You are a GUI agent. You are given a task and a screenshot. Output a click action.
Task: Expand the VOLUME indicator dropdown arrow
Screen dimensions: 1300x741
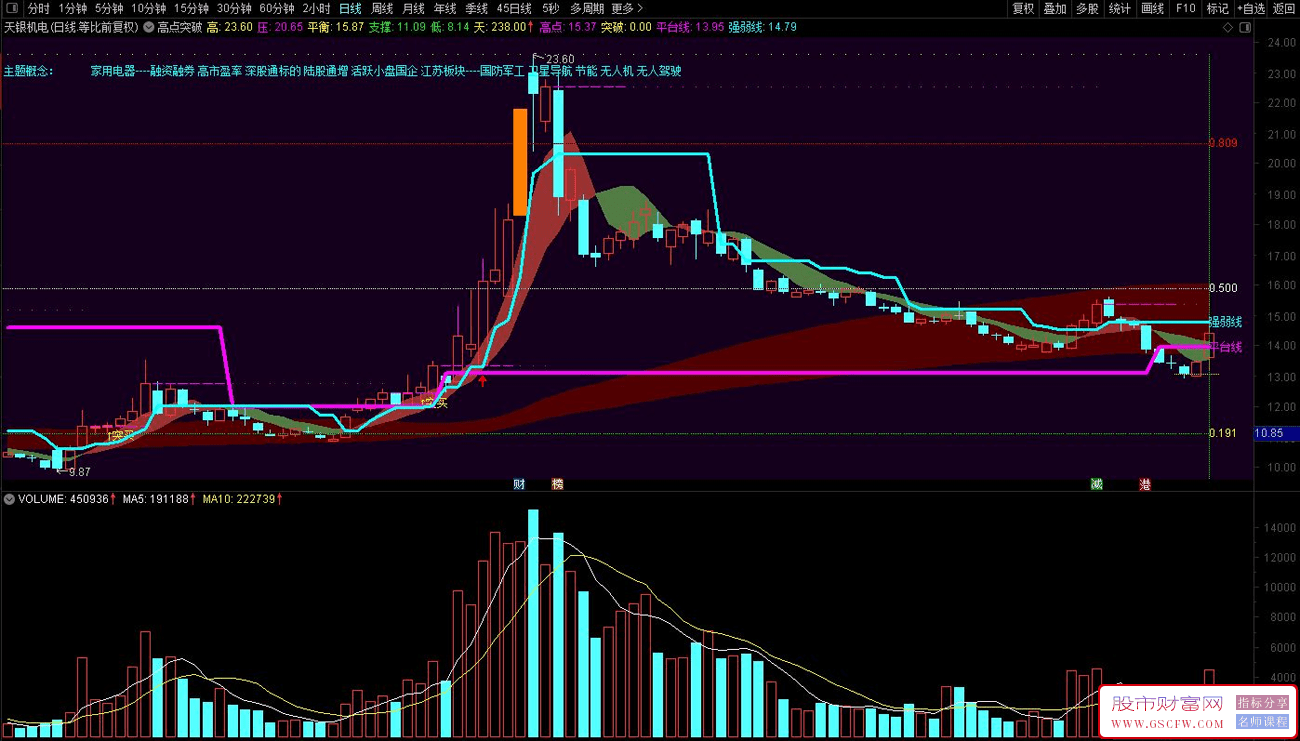tap(10, 498)
